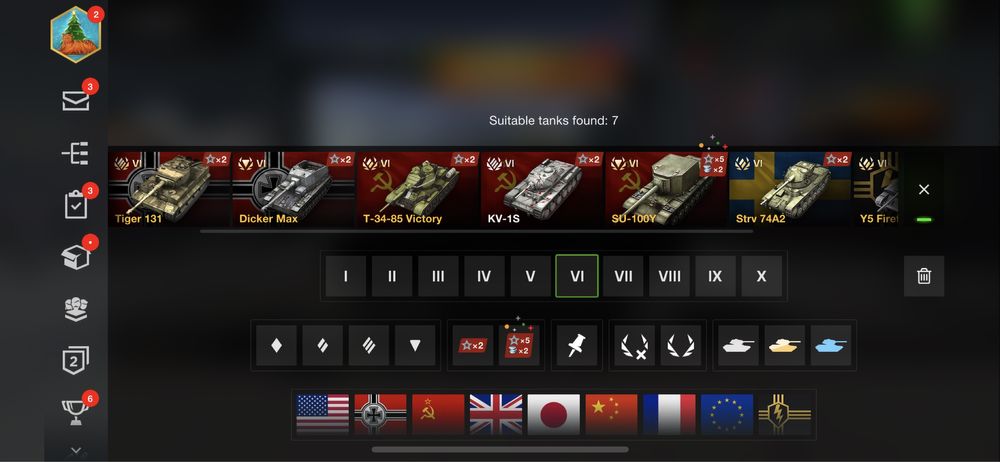Viewport: 1000px width, 462px height.
Task: Toggle the x2 star bonus filter
Action: (x=473, y=345)
